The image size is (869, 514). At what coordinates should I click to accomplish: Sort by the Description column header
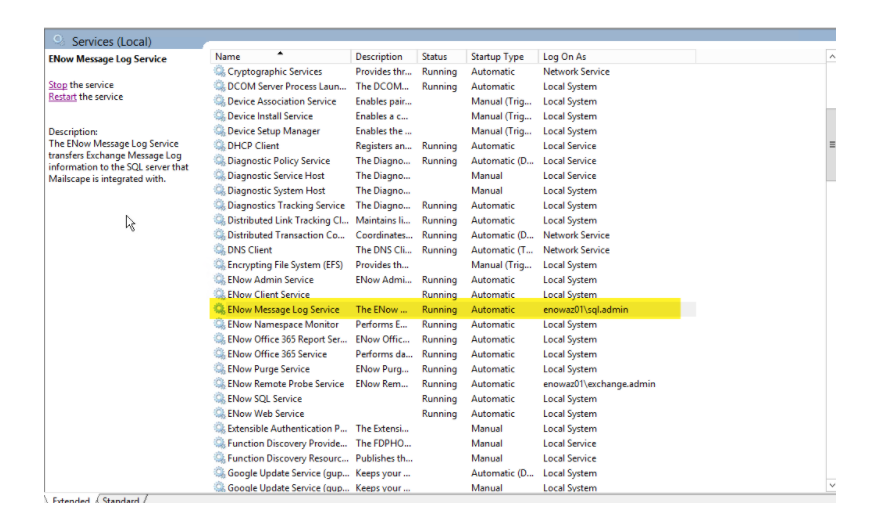pos(384,57)
